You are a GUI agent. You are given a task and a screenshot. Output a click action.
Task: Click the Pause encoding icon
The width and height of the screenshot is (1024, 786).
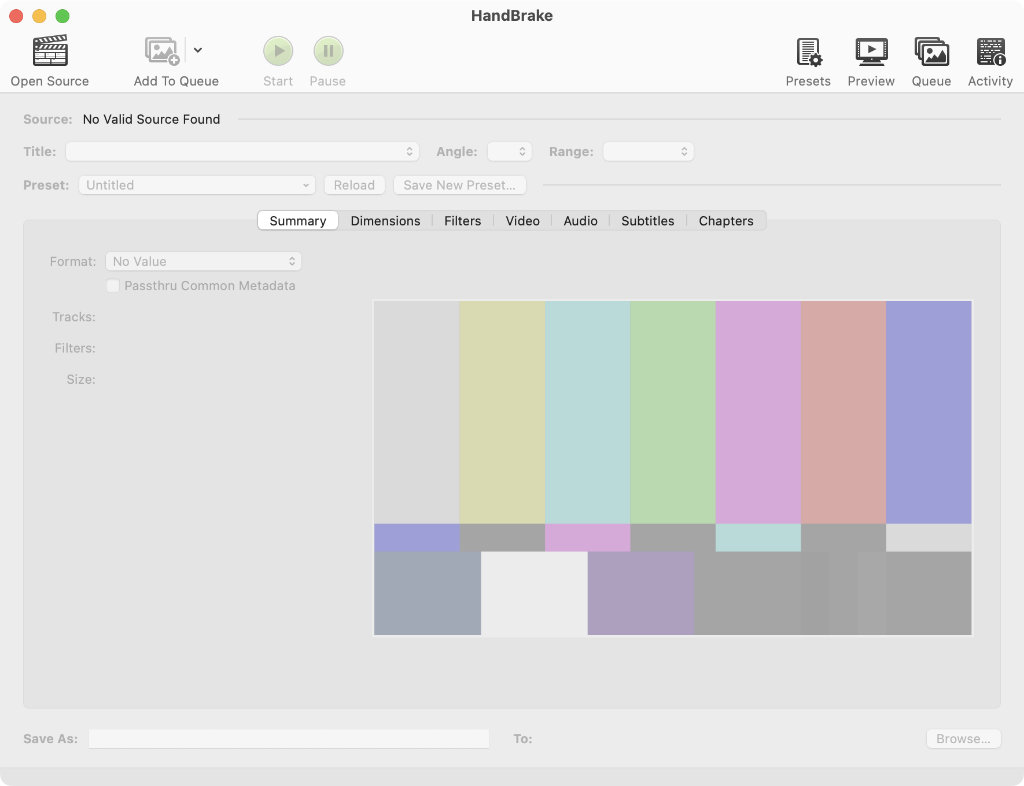pos(328,51)
